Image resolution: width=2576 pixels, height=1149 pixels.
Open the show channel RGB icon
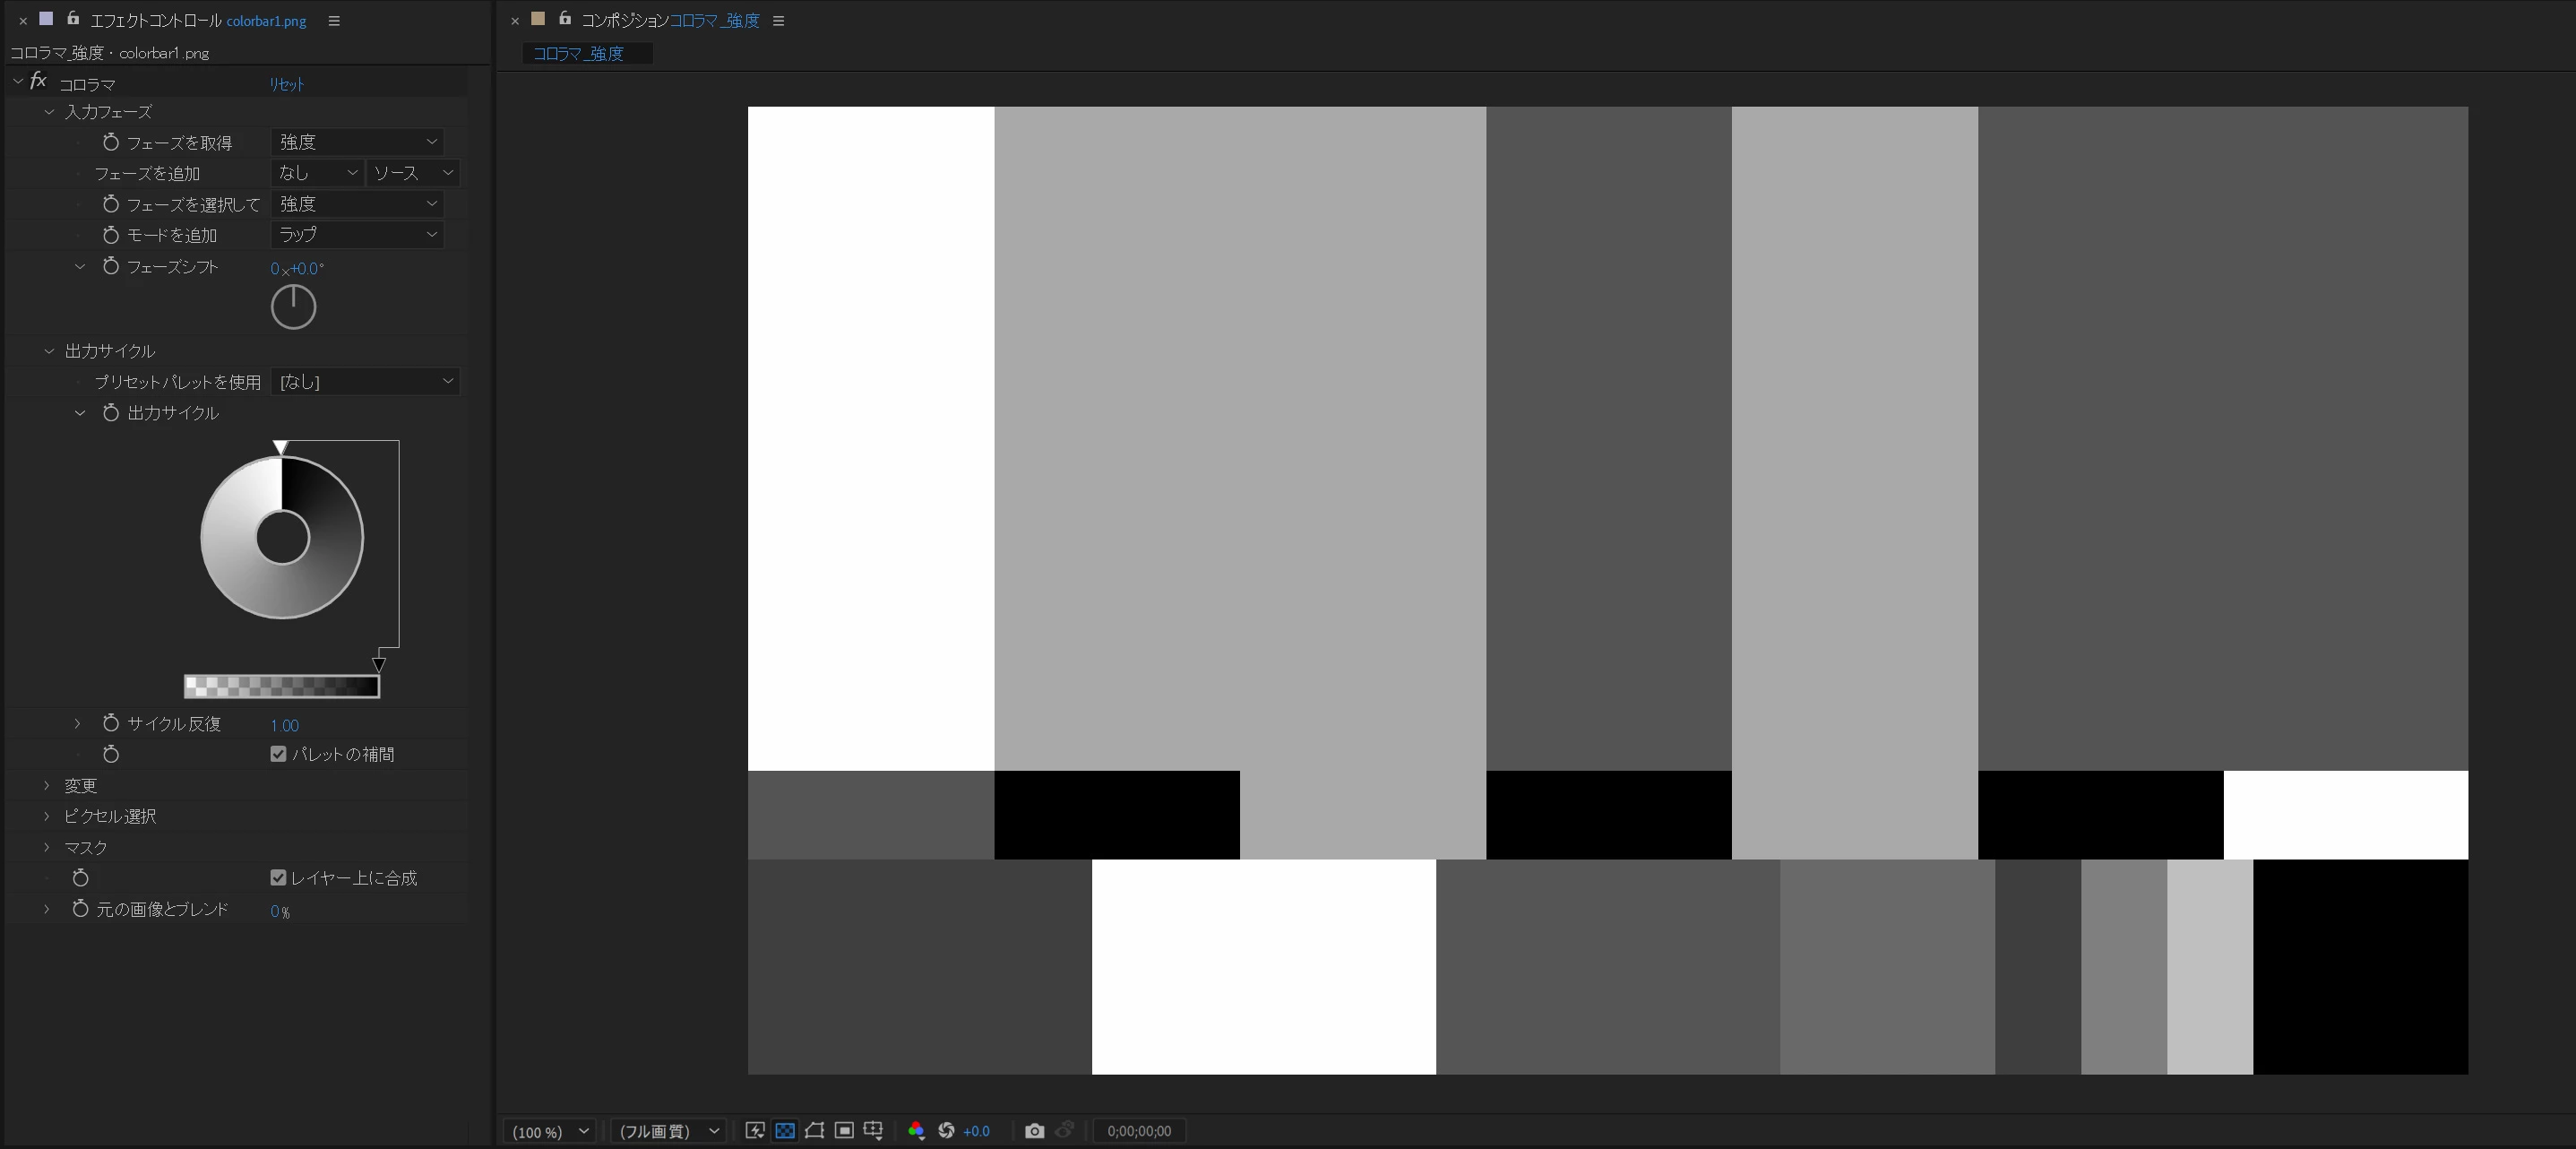tap(915, 1131)
